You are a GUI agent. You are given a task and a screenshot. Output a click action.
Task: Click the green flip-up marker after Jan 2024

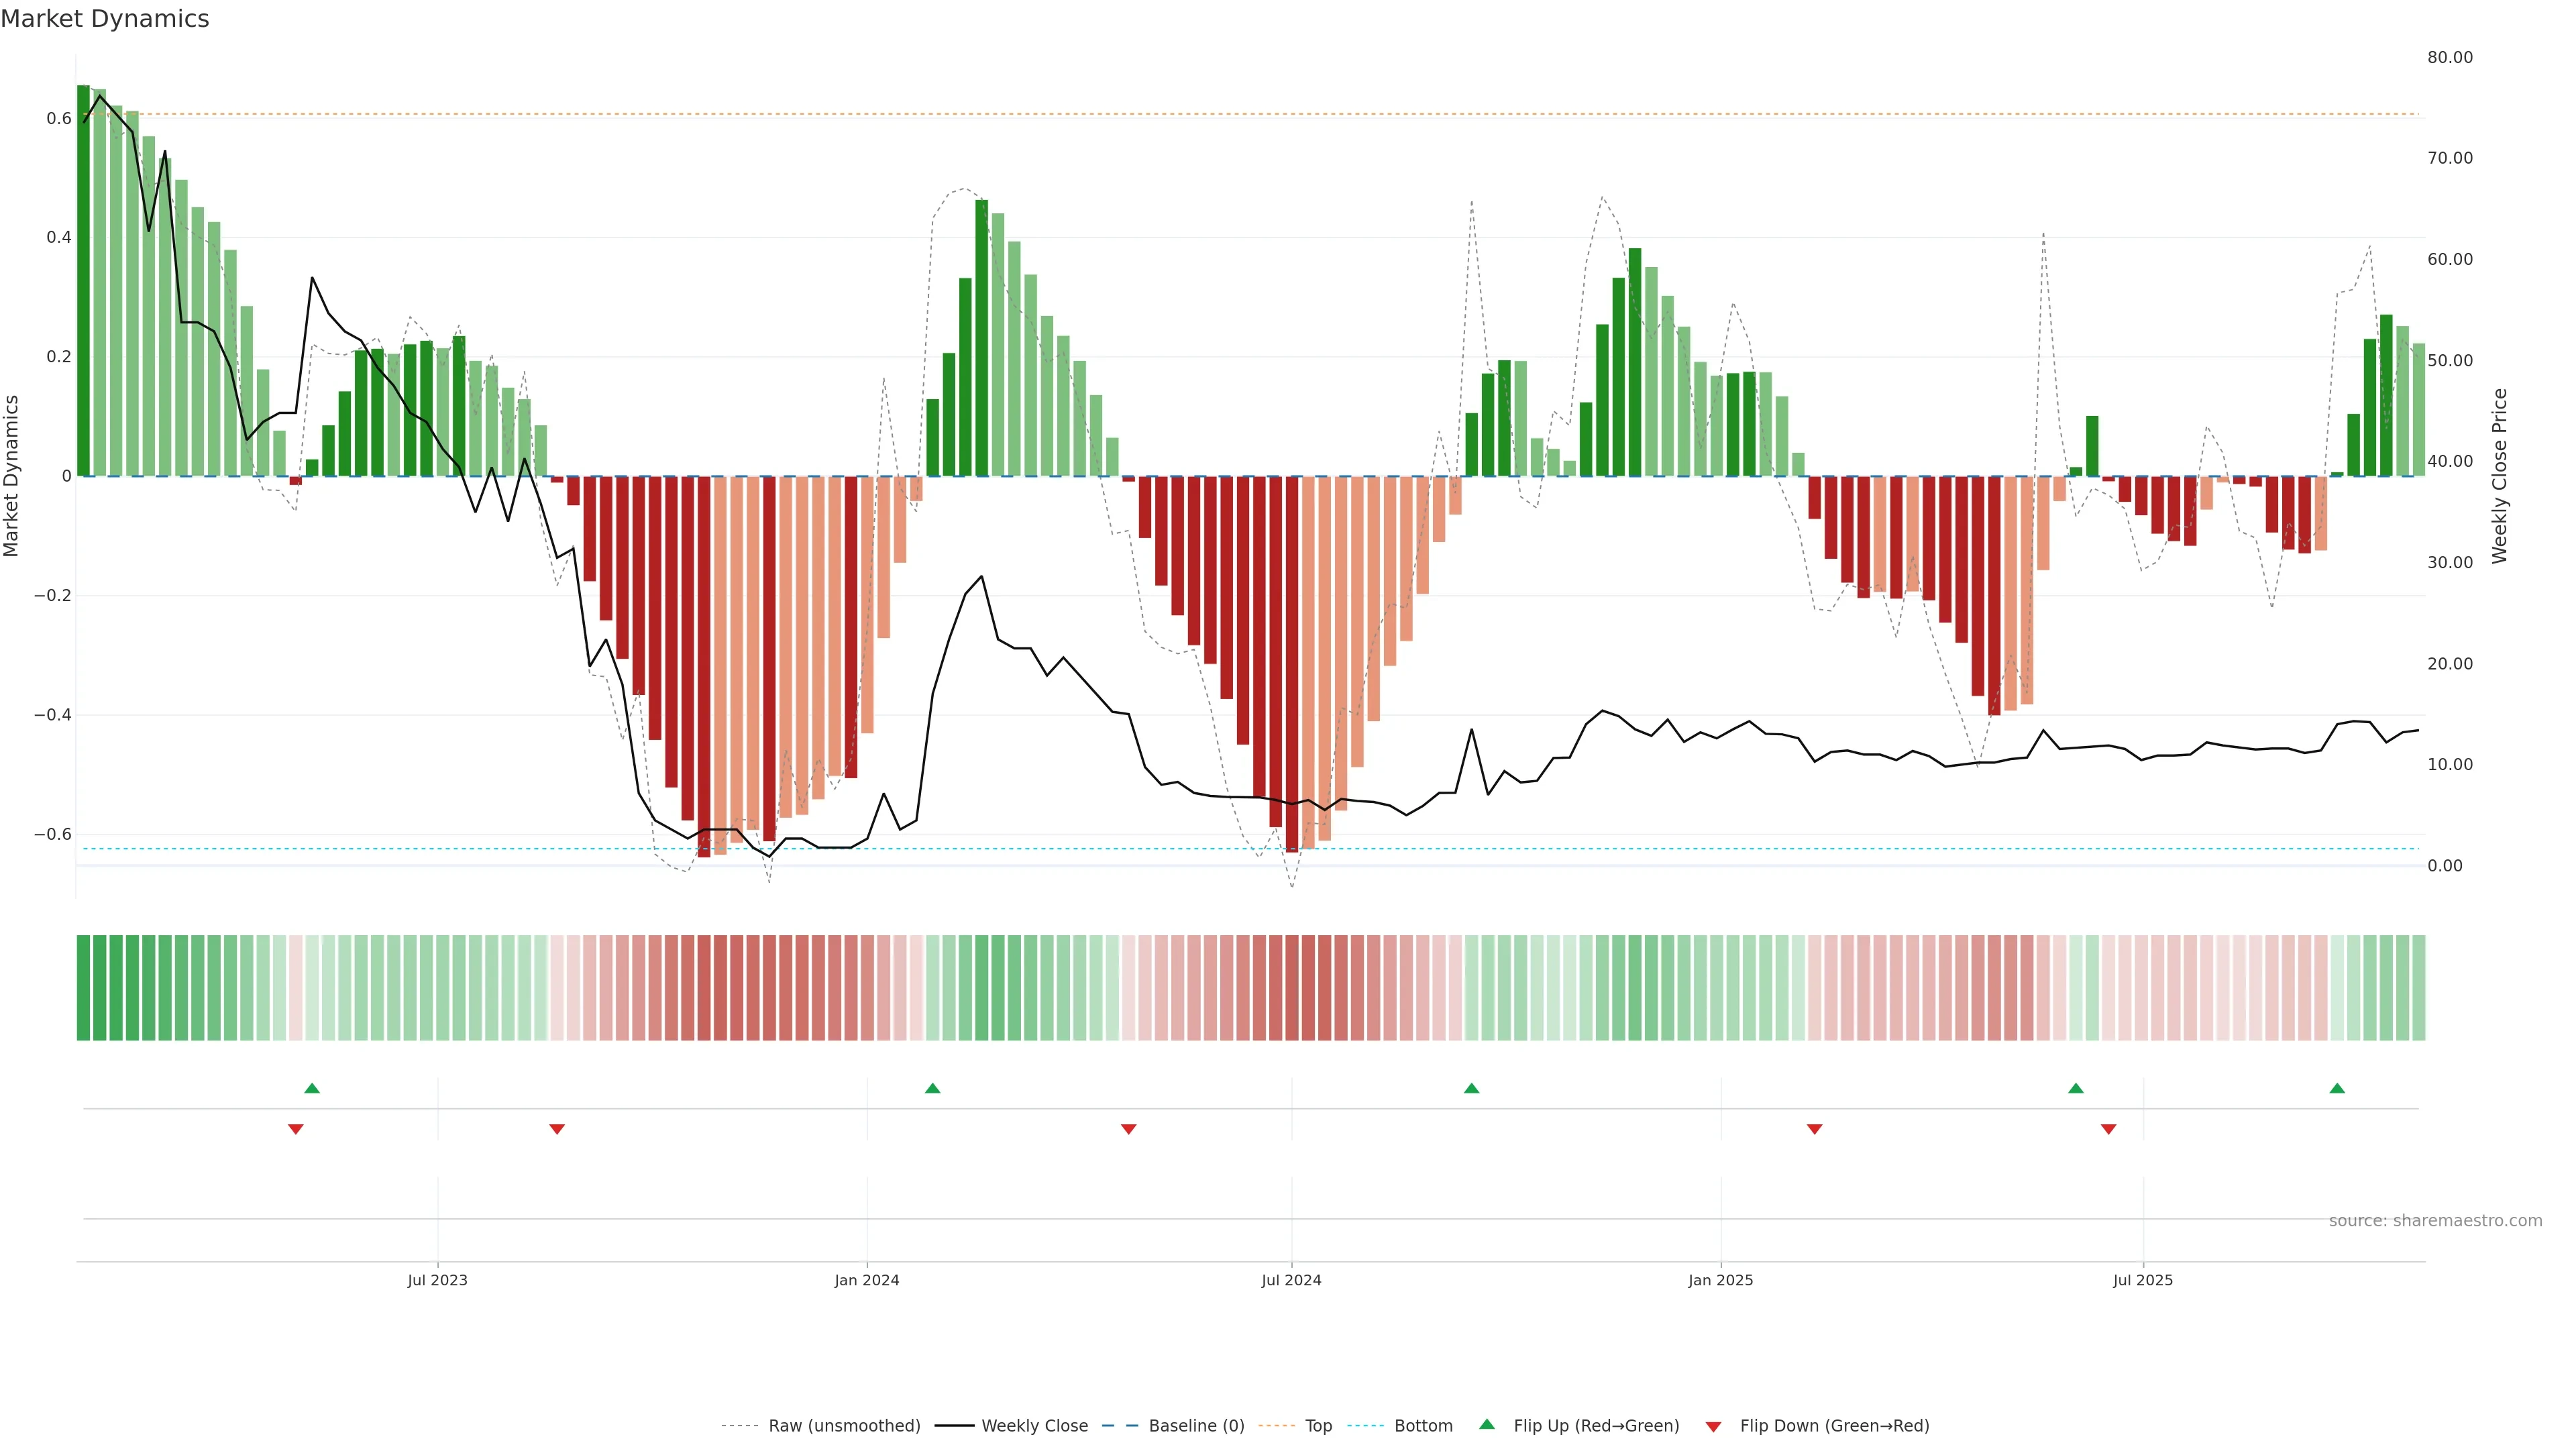pyautogui.click(x=933, y=1088)
